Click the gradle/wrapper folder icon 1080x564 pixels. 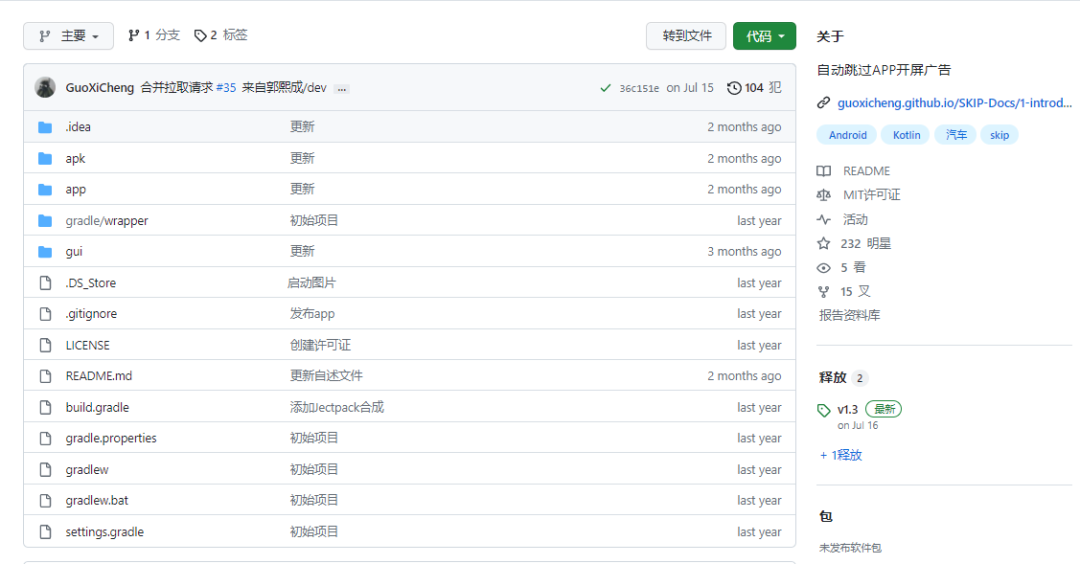(45, 220)
